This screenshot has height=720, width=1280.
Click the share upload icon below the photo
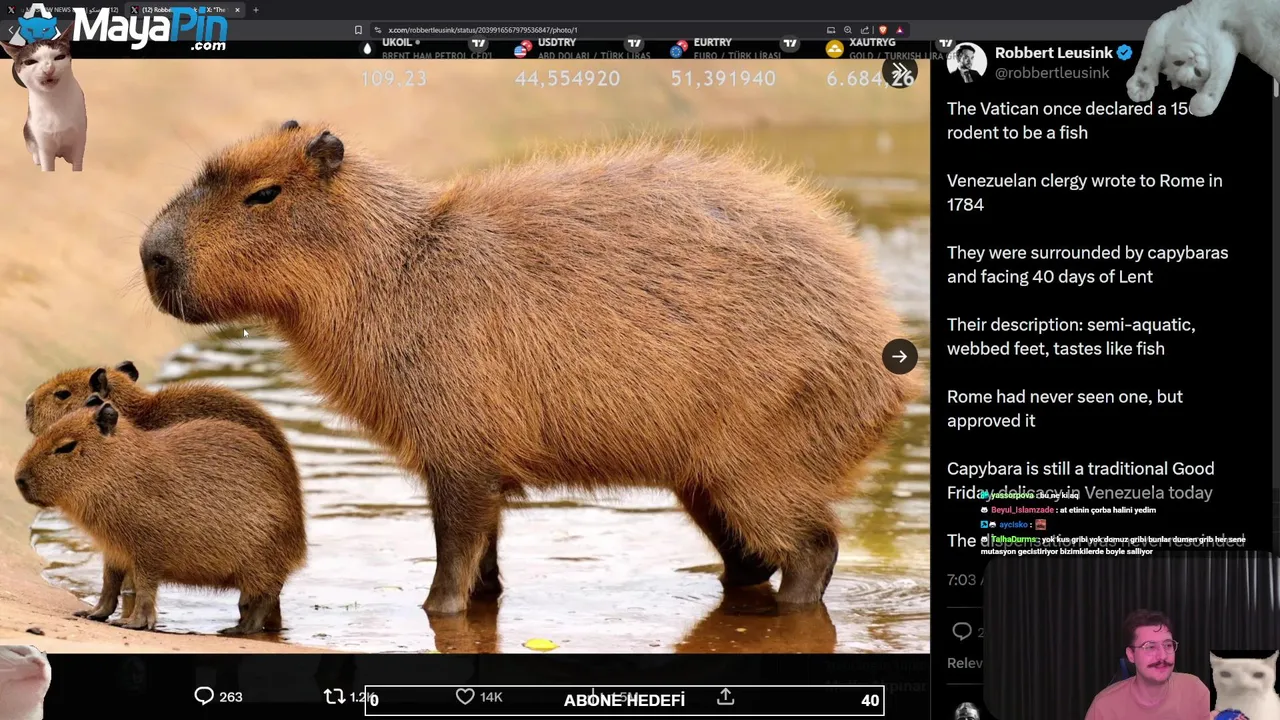click(726, 696)
